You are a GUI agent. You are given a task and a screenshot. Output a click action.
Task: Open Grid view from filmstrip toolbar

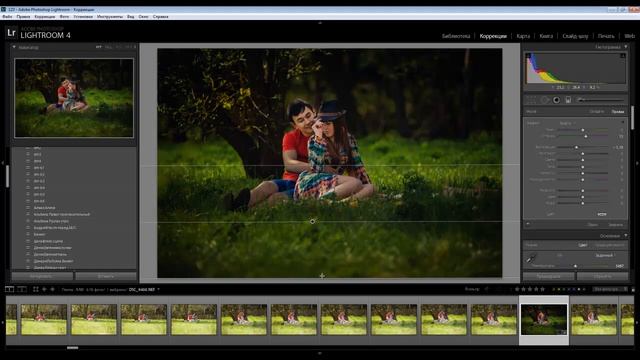pos(36,289)
